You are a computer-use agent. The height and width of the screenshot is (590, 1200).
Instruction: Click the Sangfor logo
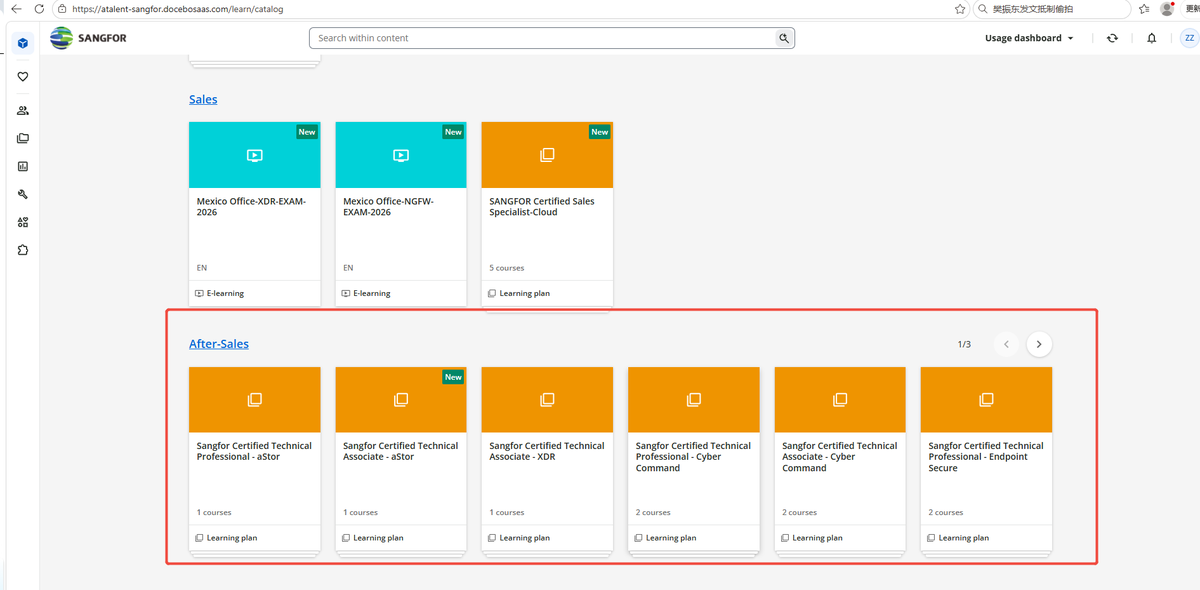click(88, 38)
